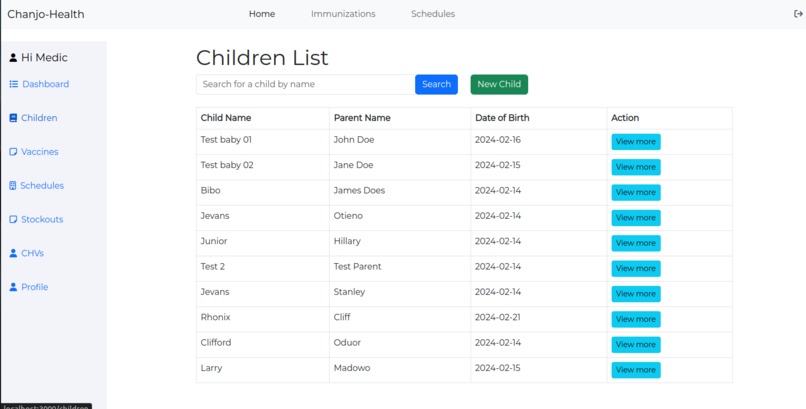Open the Vaccines sidebar link
The height and width of the screenshot is (409, 806).
click(x=40, y=152)
